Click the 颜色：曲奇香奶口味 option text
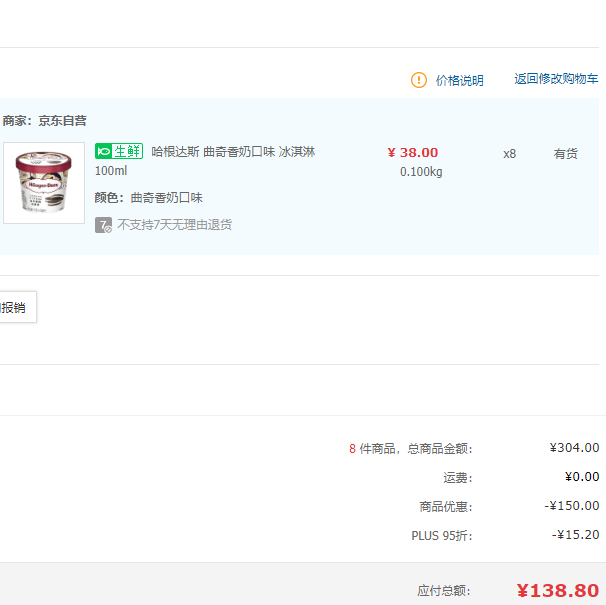This screenshot has width=606, height=605. (149, 198)
